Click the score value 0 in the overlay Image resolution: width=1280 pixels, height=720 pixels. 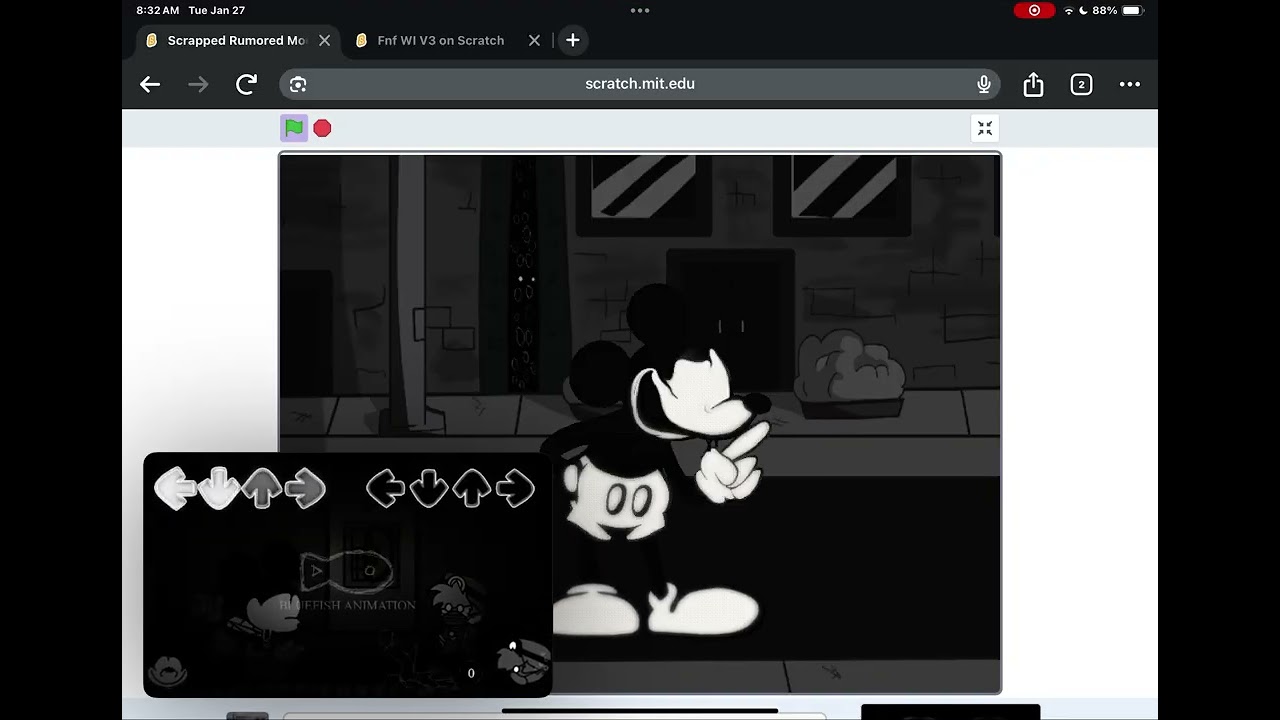(x=471, y=674)
